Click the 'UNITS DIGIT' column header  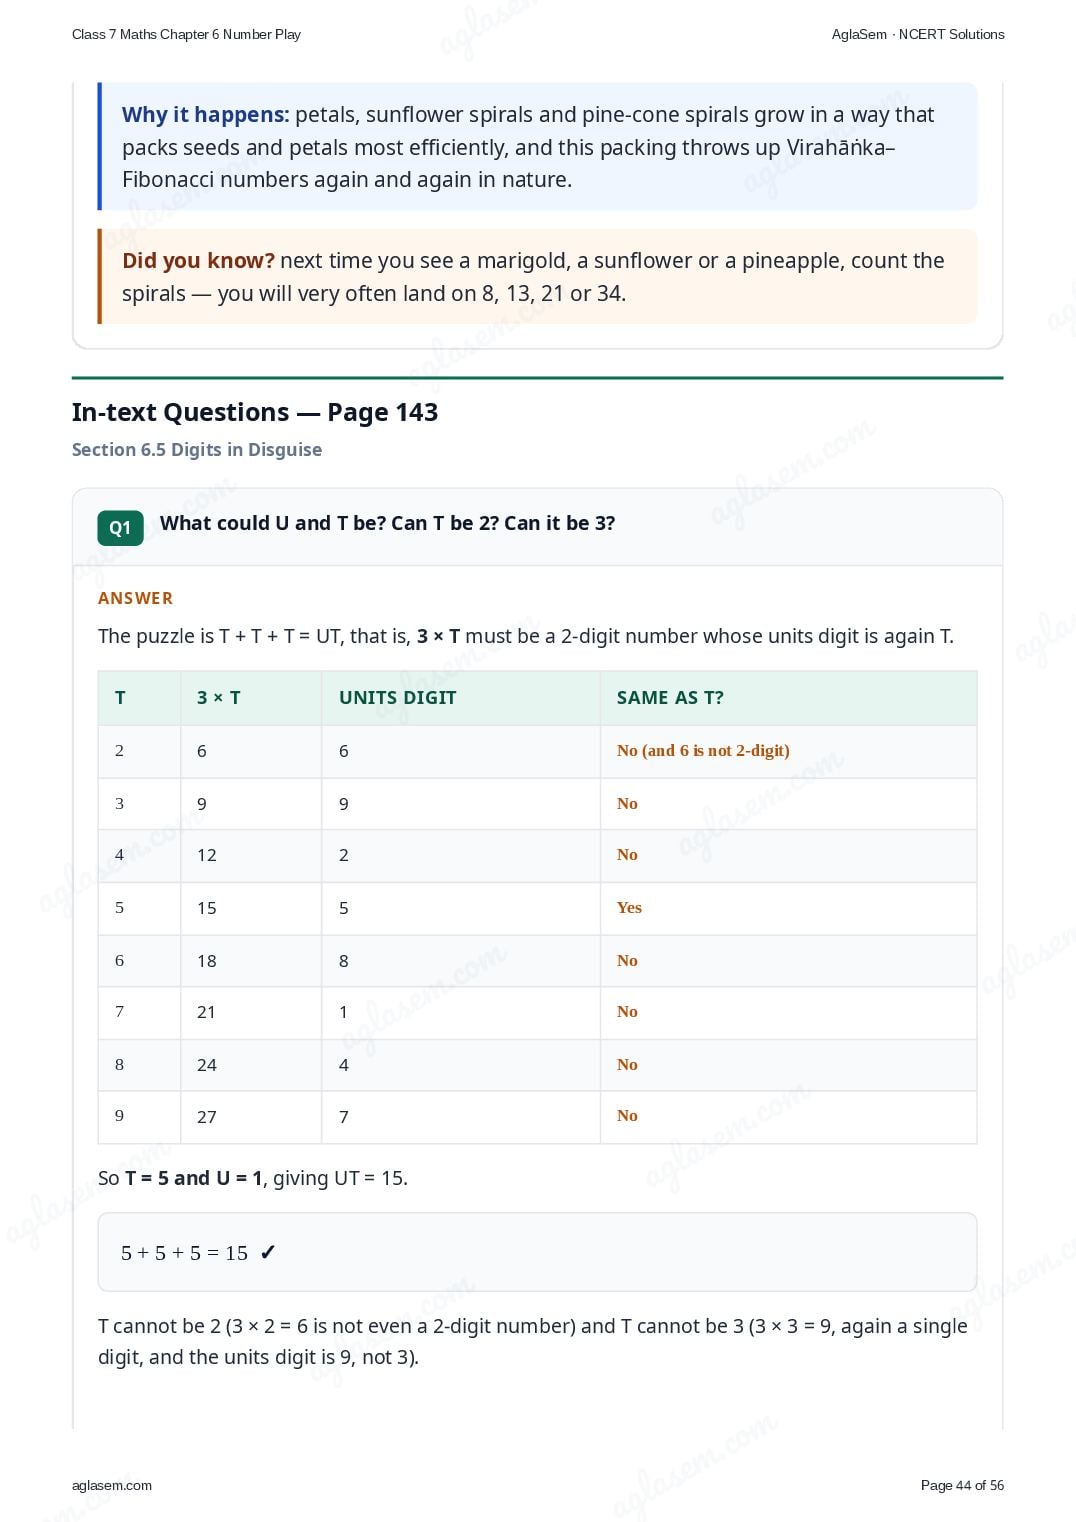click(397, 698)
